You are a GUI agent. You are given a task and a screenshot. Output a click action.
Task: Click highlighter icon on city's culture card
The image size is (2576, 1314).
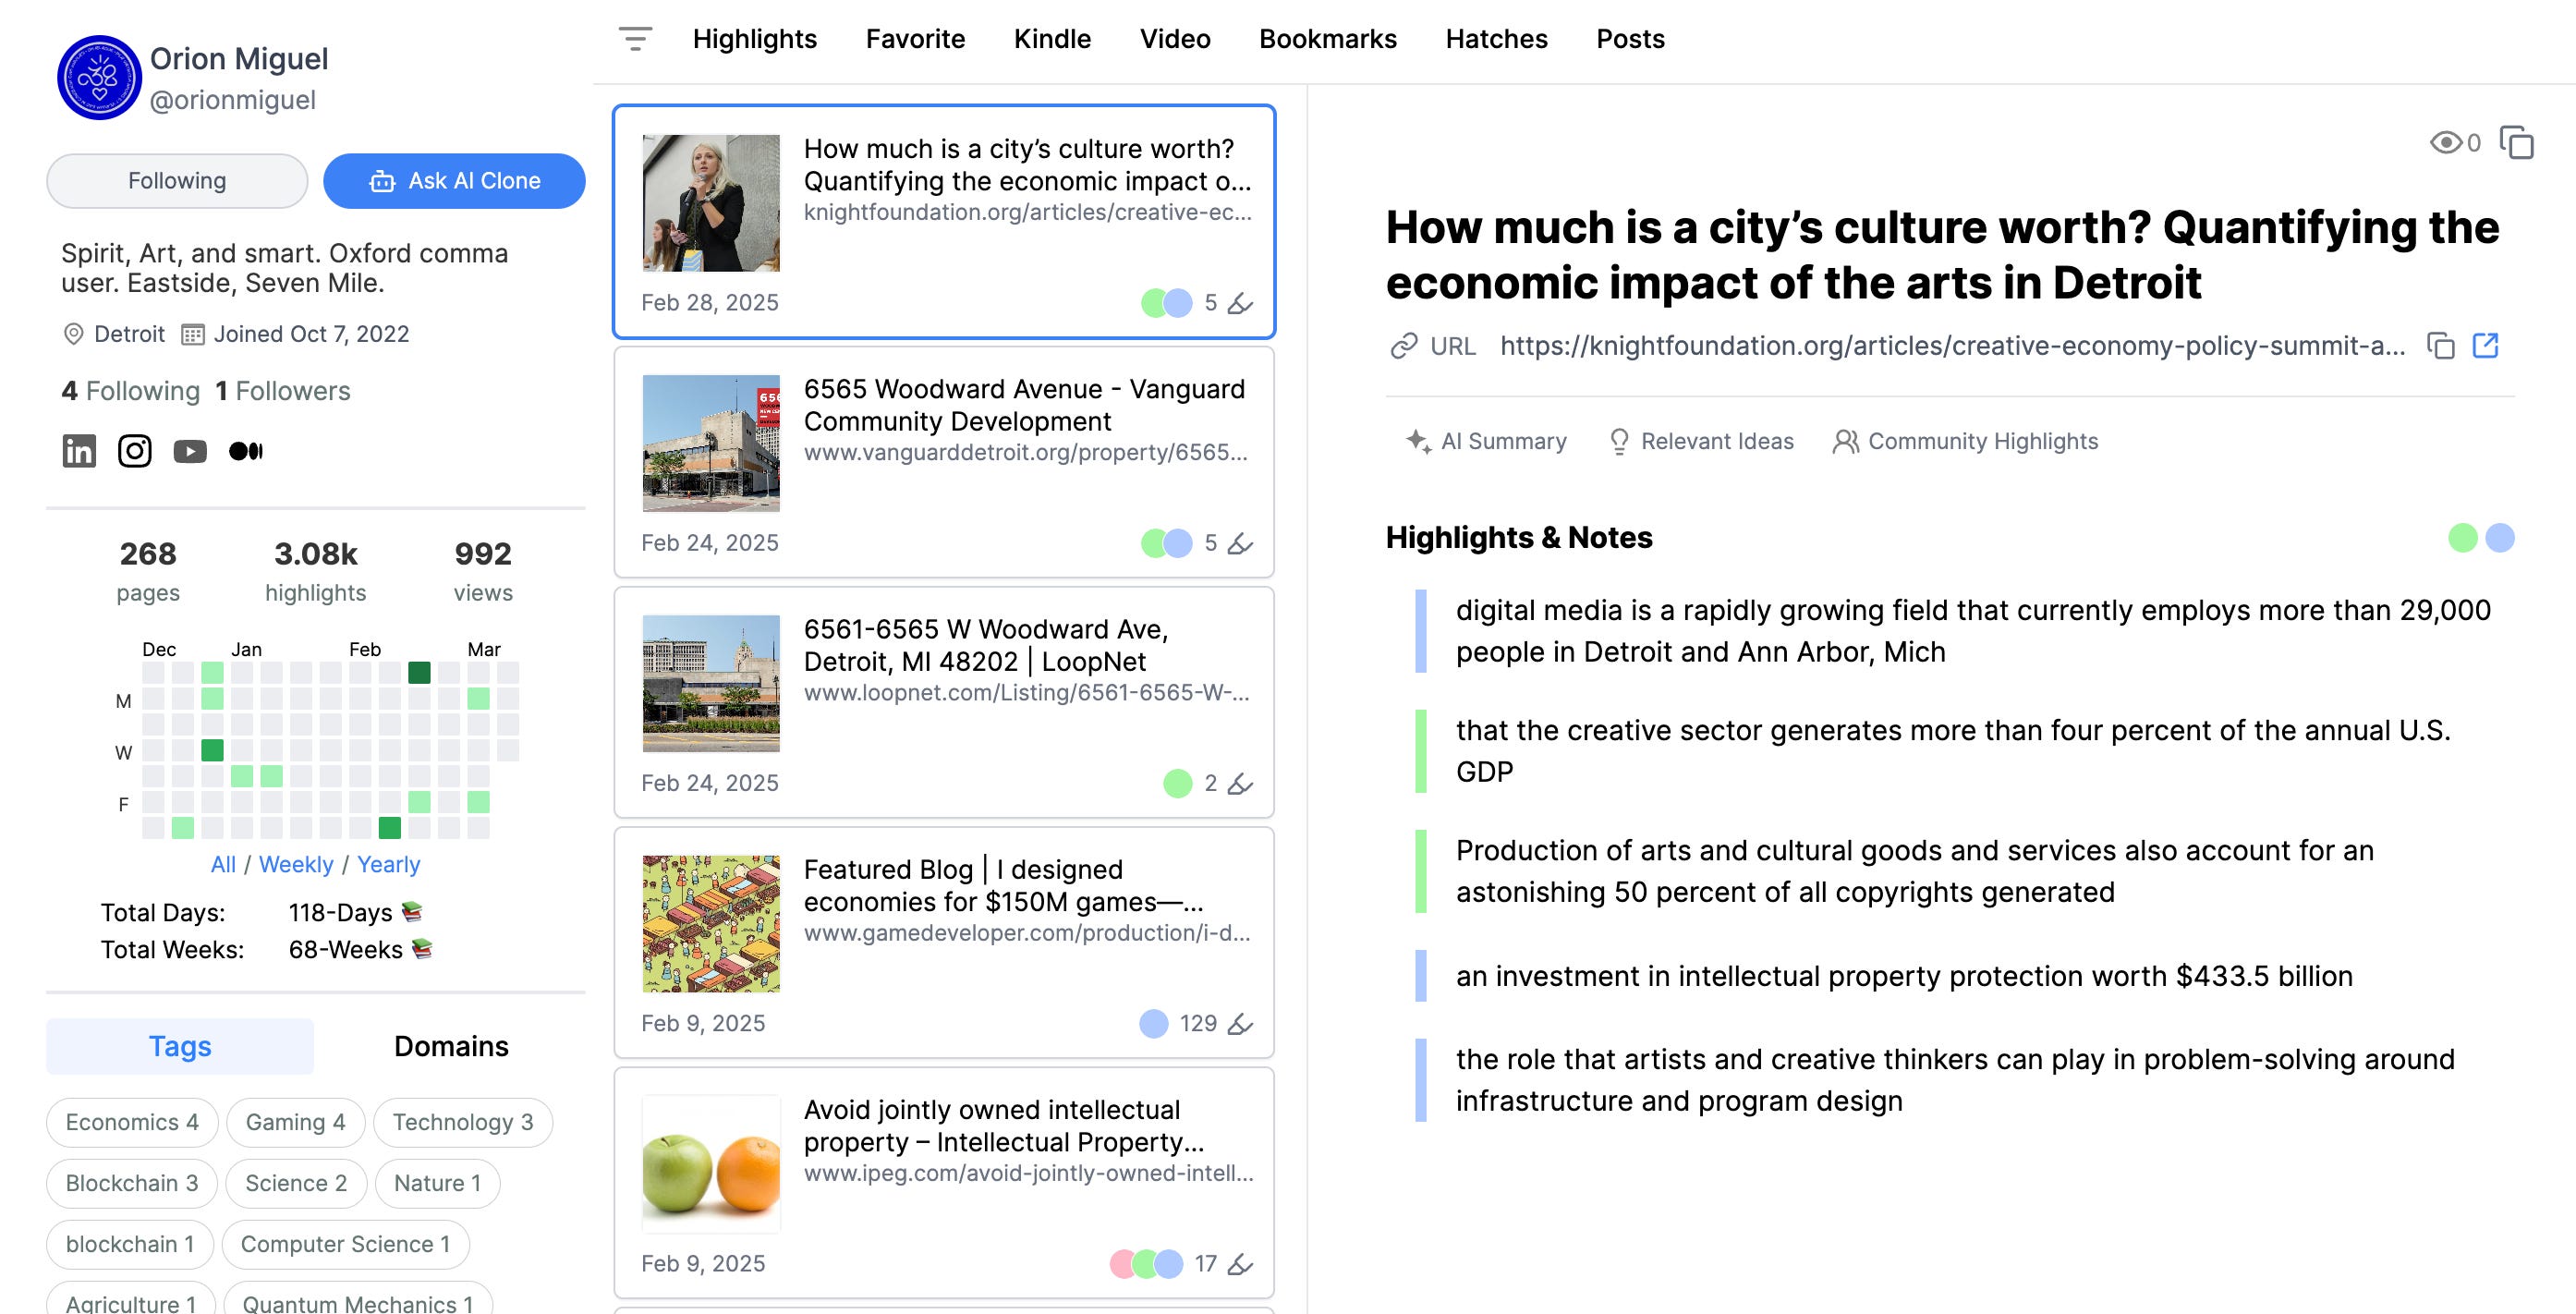click(x=1240, y=303)
